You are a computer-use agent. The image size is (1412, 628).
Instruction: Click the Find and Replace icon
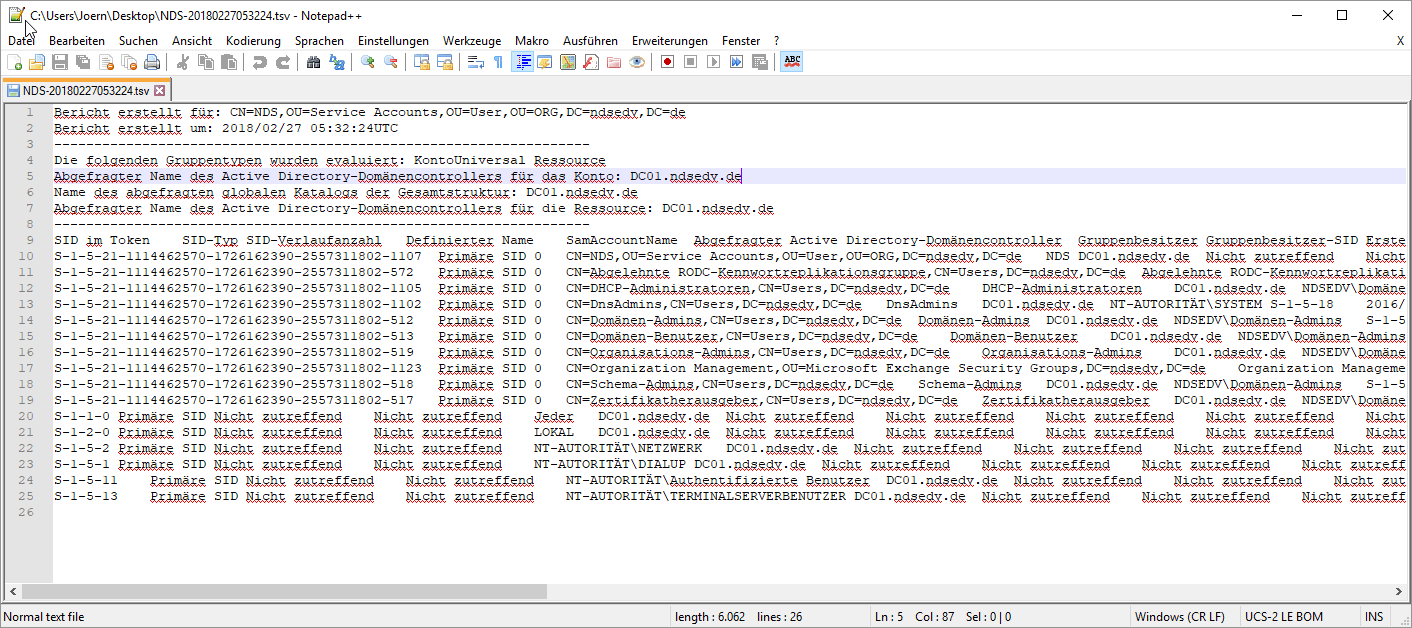[x=337, y=62]
